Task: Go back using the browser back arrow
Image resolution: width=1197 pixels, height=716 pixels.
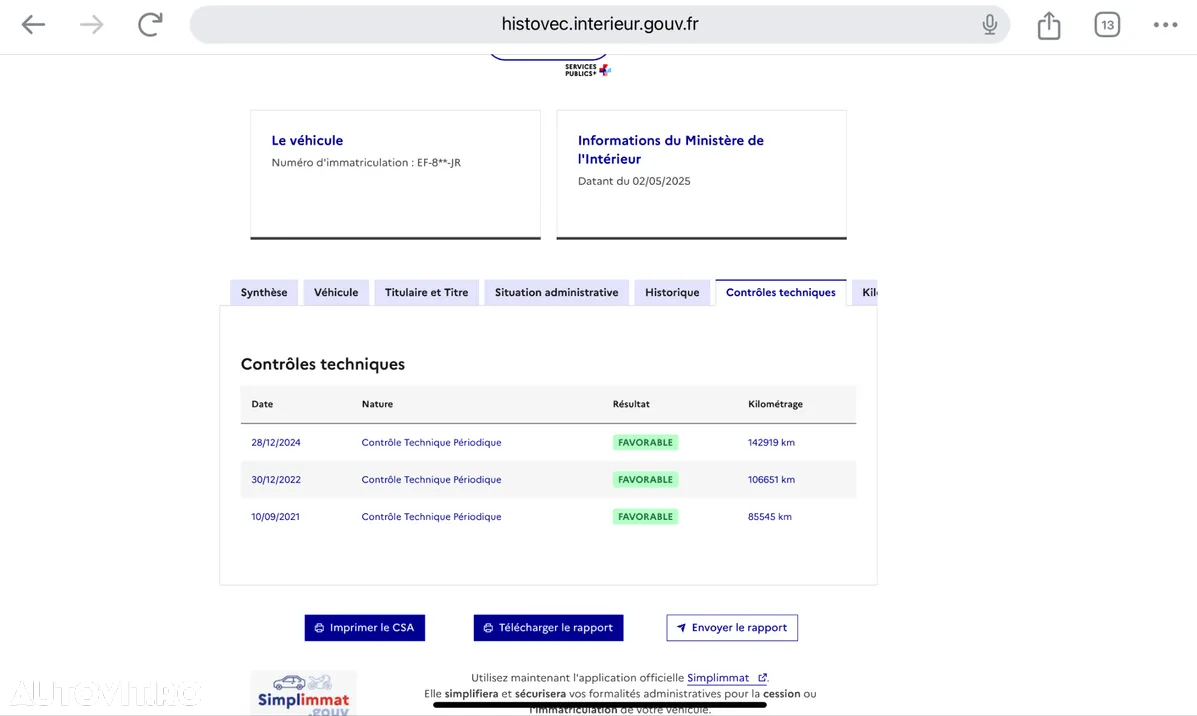Action: 33,24
